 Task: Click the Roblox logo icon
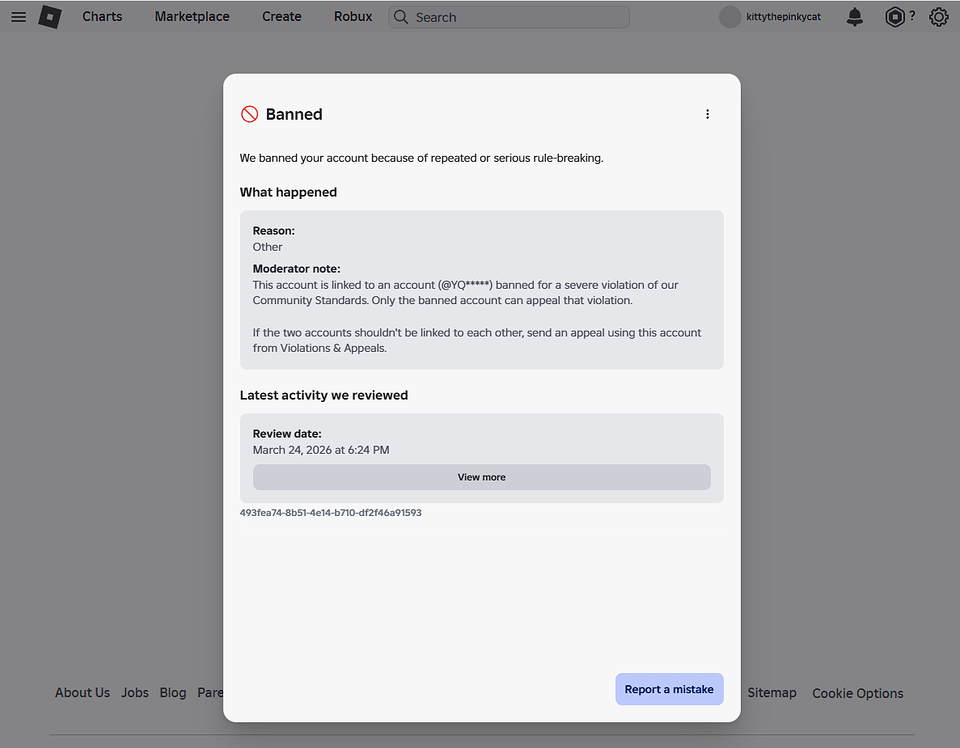pyautogui.click(x=50, y=17)
